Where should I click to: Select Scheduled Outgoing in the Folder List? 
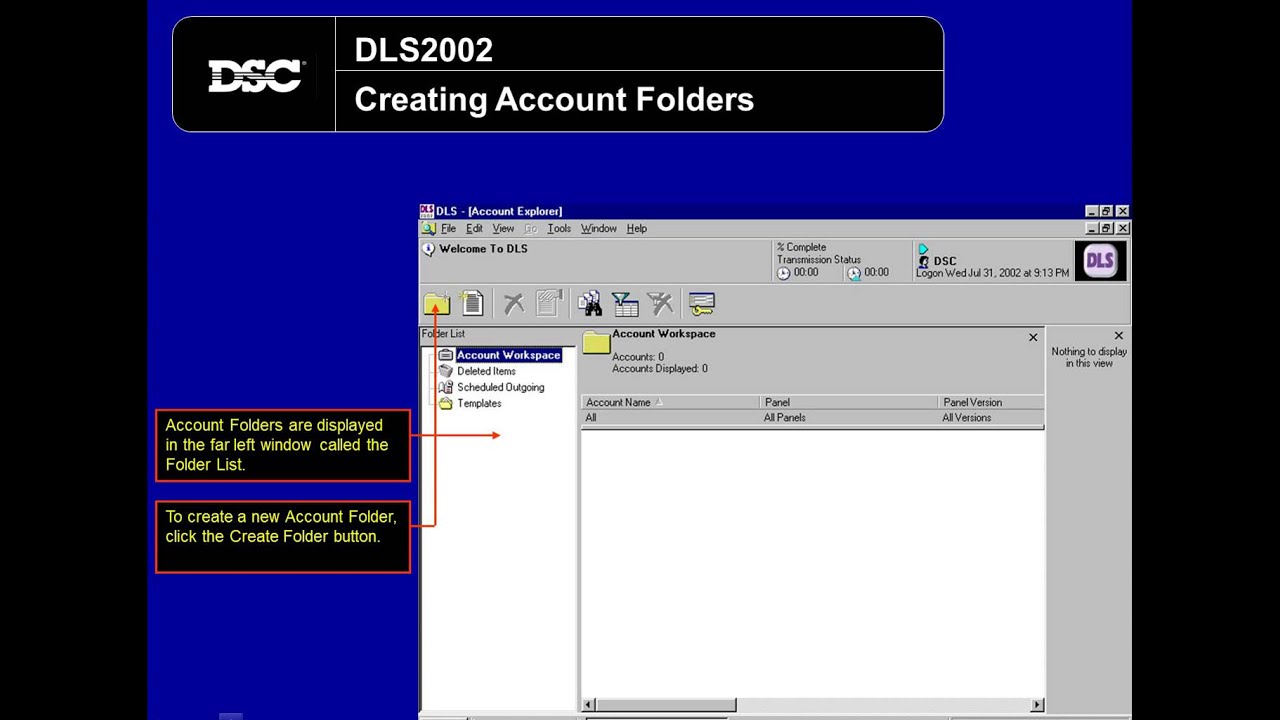pos(501,387)
